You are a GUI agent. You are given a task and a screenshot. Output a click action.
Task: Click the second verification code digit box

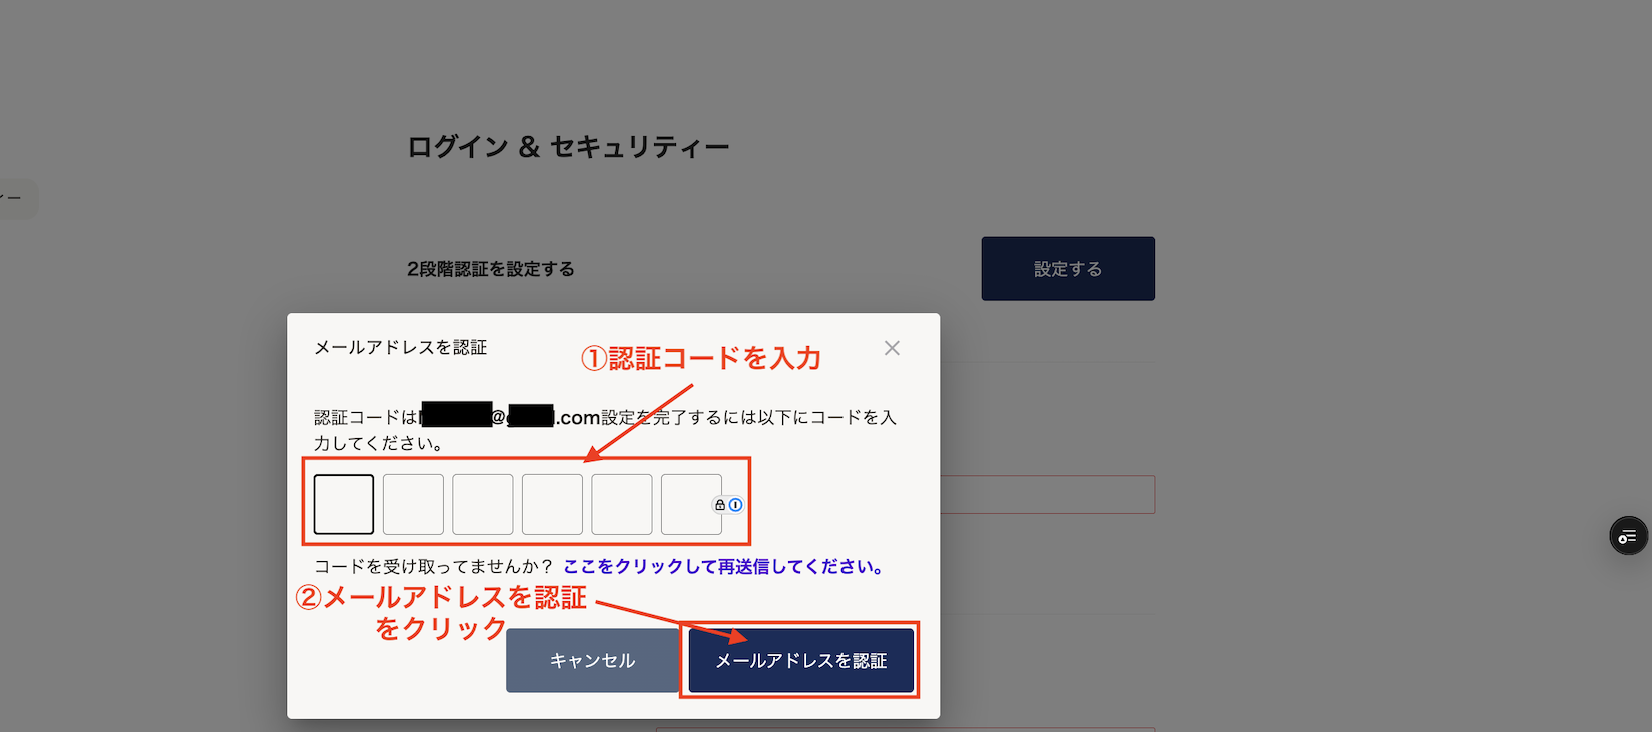413,504
